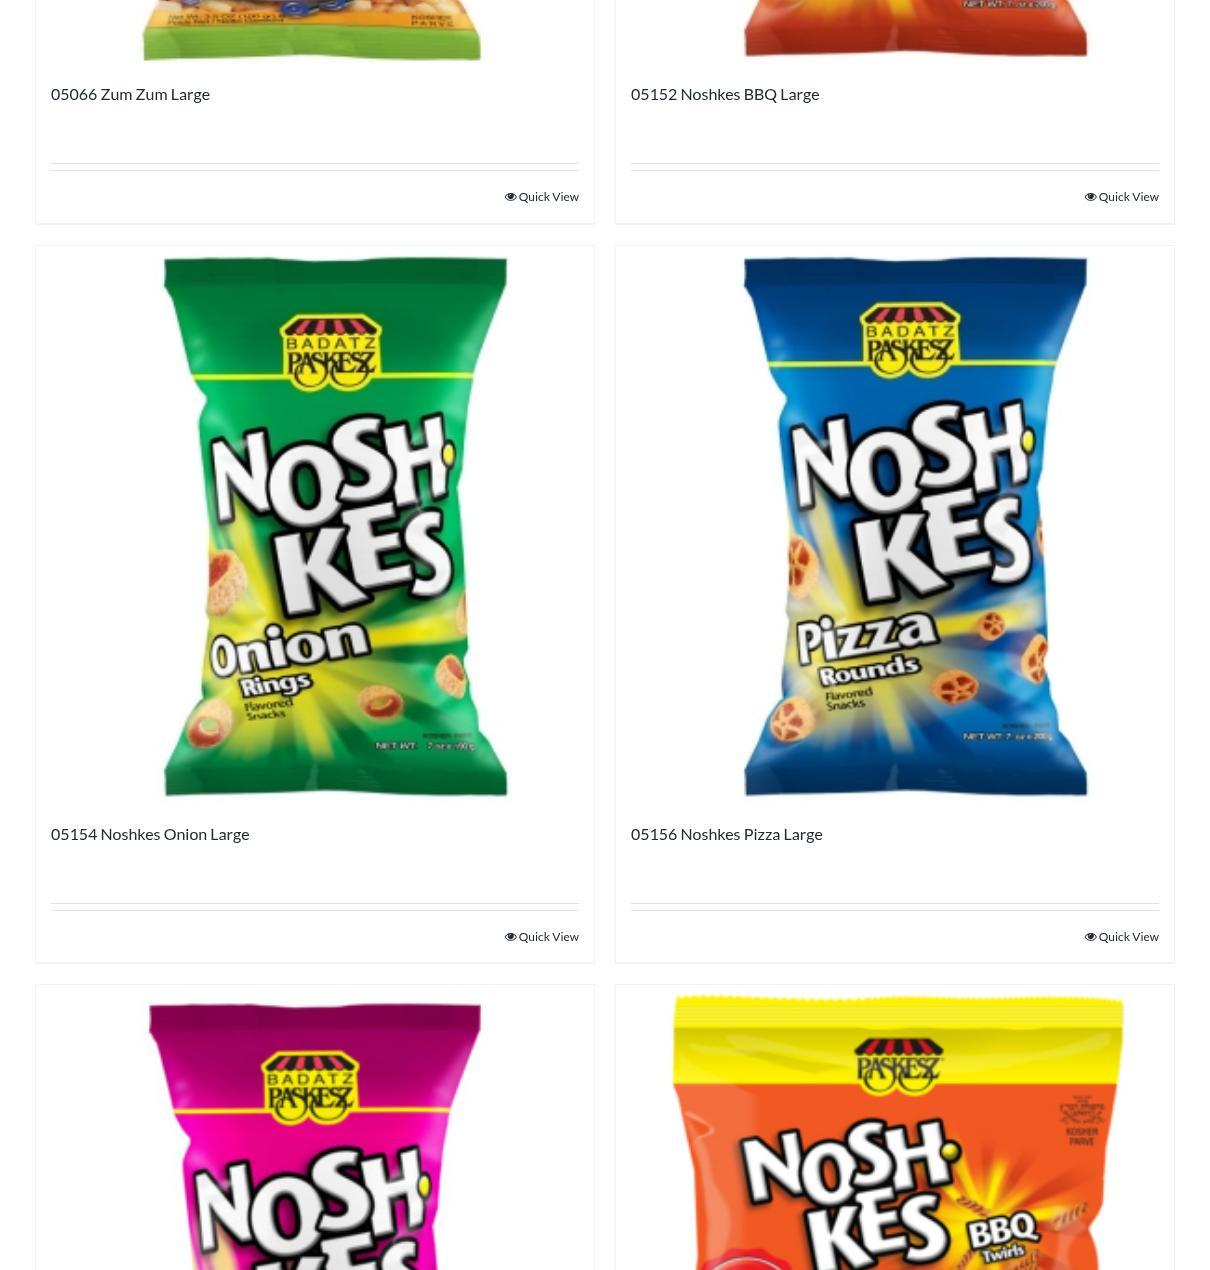The image size is (1210, 1270).
Task: Open Quick View for 05152 Noshkes BBQ Large
Action: coord(1121,197)
